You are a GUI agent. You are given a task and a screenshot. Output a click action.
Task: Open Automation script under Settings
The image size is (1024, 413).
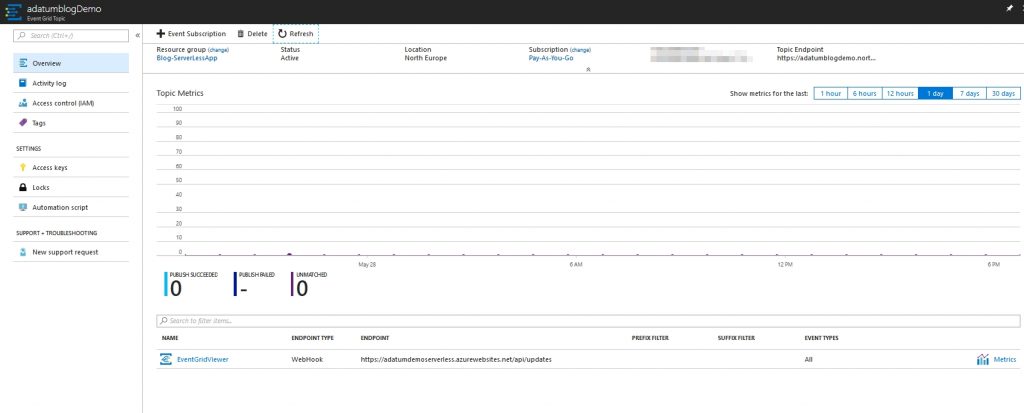pyautogui.click(x=71, y=207)
